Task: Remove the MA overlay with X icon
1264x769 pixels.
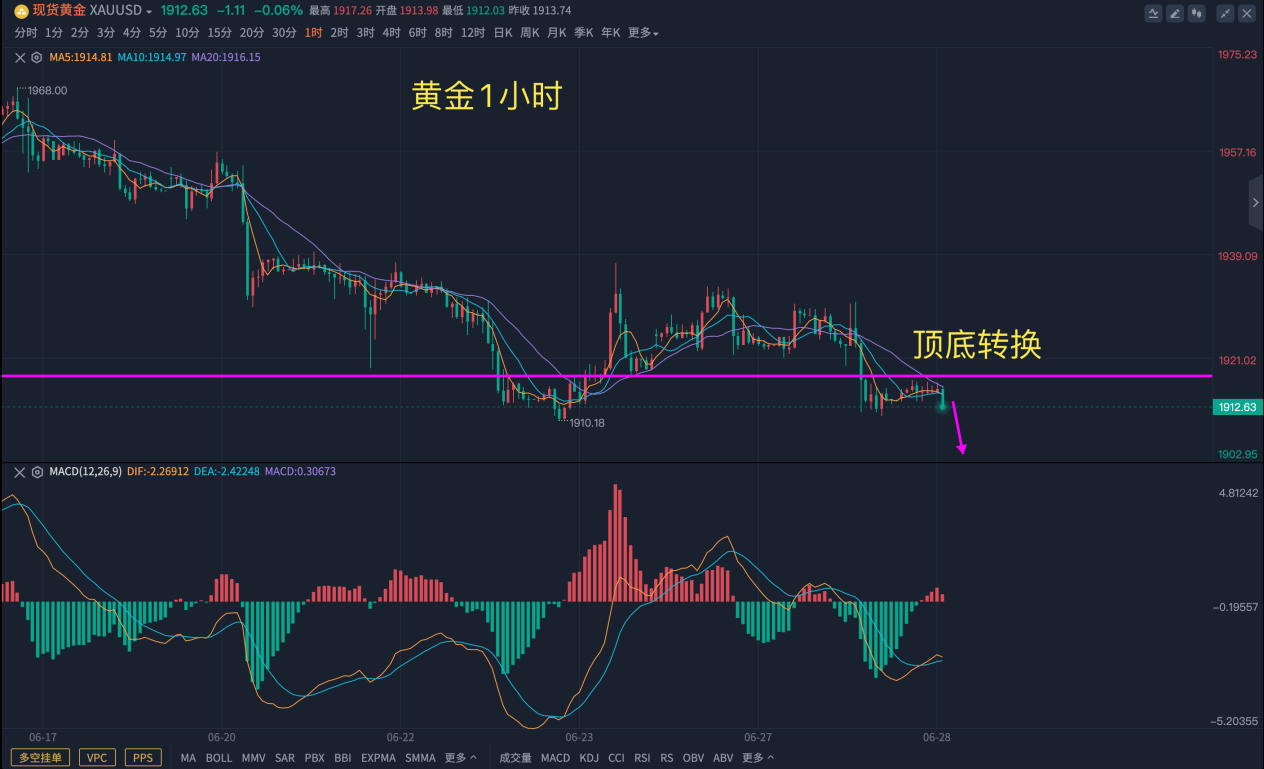Action: (20, 58)
